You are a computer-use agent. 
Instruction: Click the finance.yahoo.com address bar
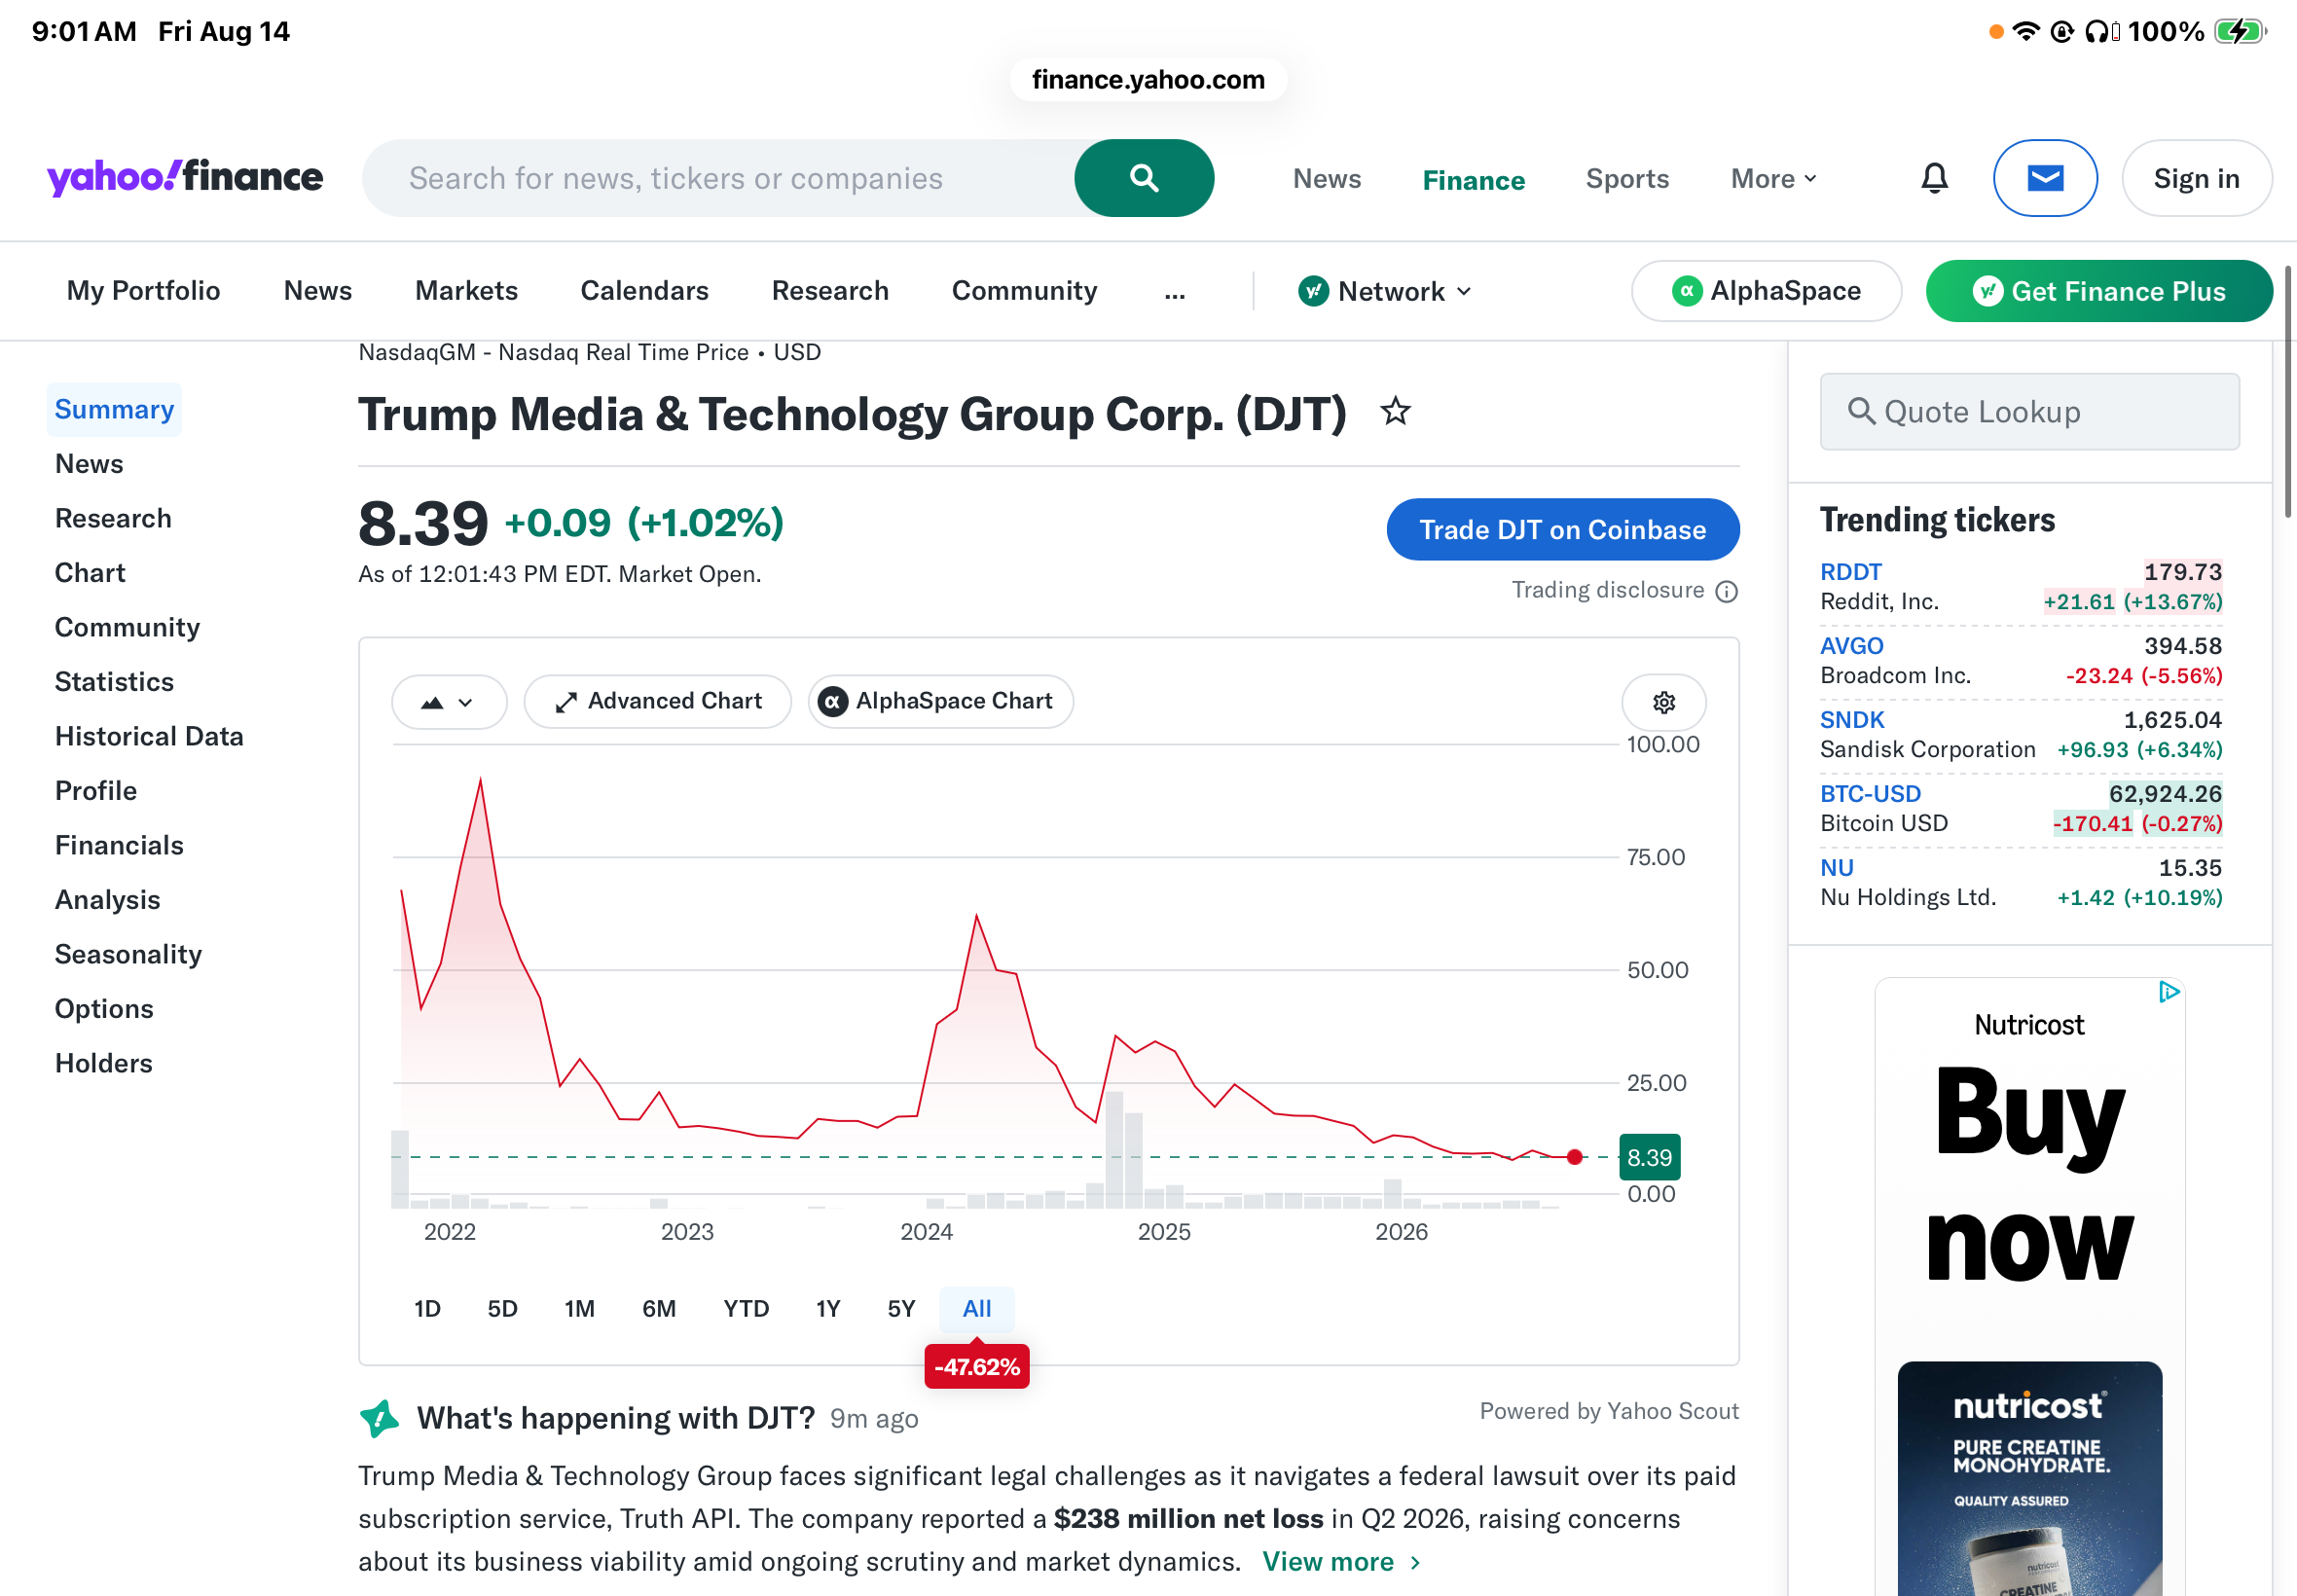coord(1148,80)
